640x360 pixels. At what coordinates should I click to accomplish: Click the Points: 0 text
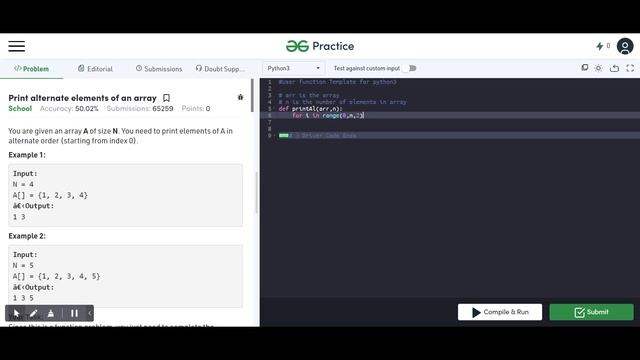tap(196, 109)
